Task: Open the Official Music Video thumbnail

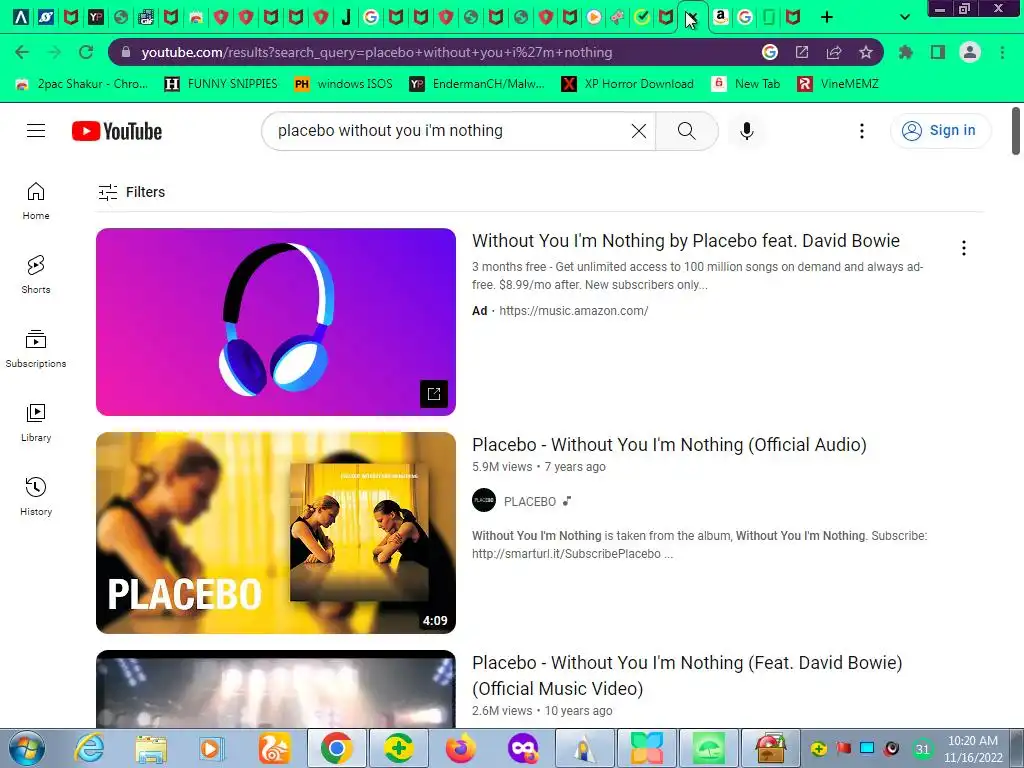Action: pyautogui.click(x=276, y=689)
